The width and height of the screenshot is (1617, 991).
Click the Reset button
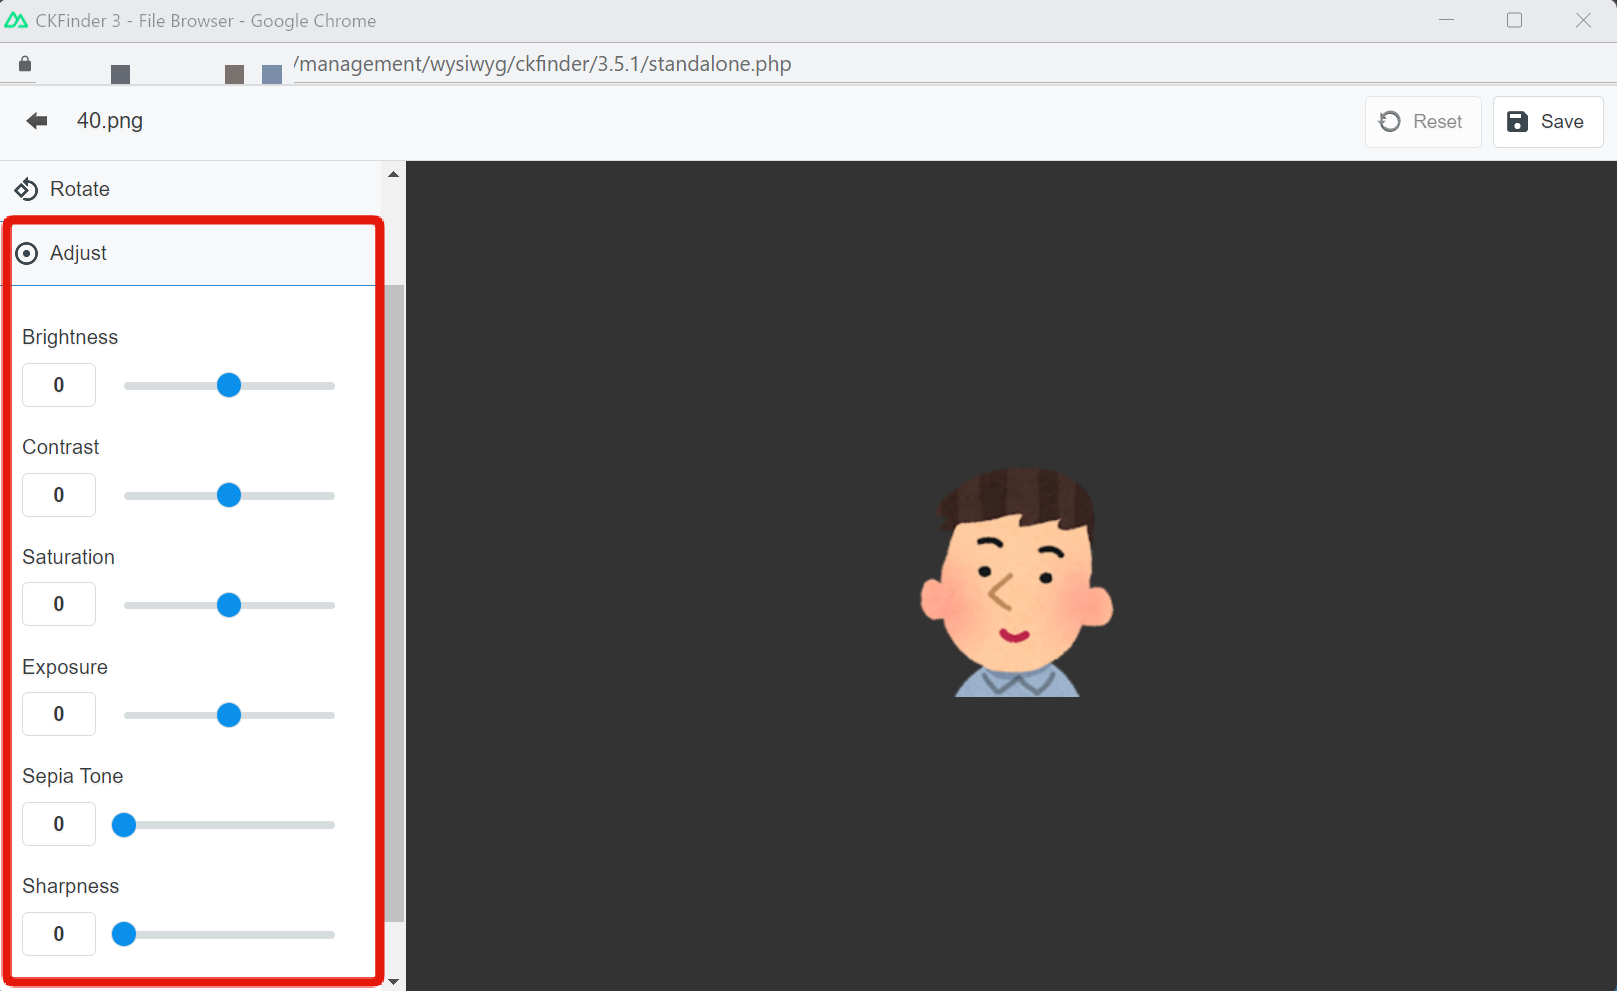(x=1422, y=122)
